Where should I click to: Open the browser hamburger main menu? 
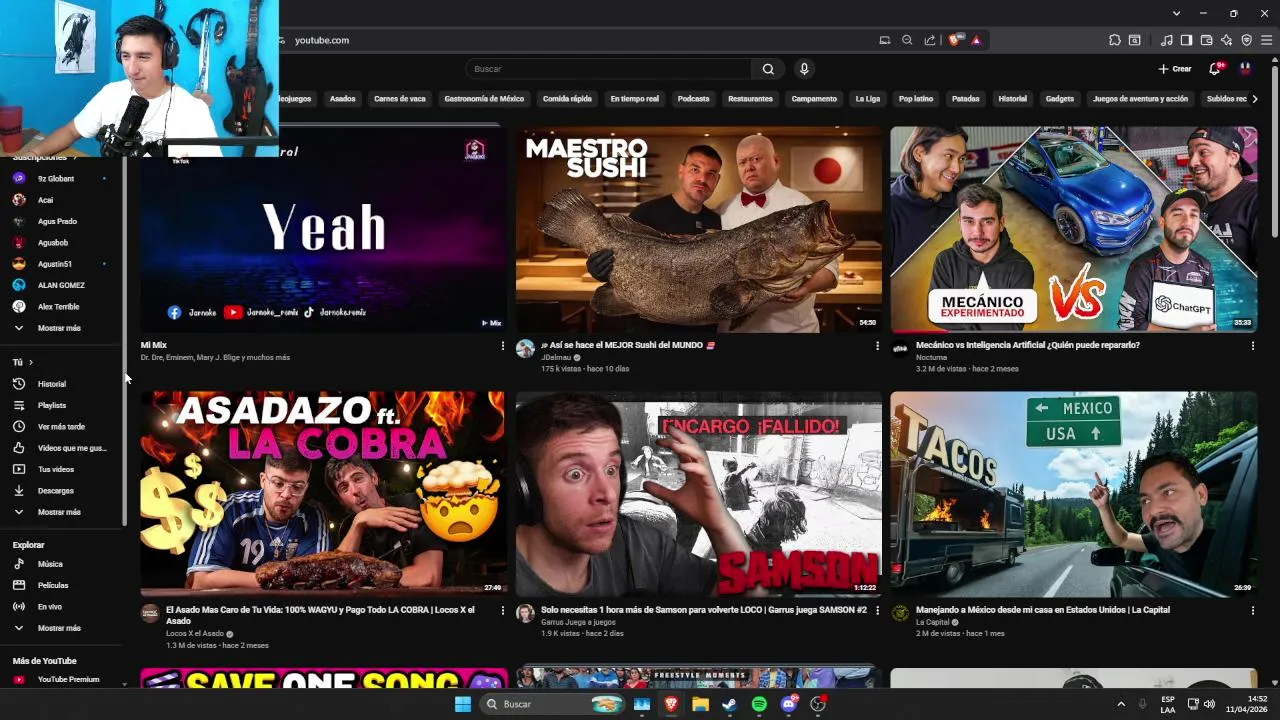click(1266, 40)
